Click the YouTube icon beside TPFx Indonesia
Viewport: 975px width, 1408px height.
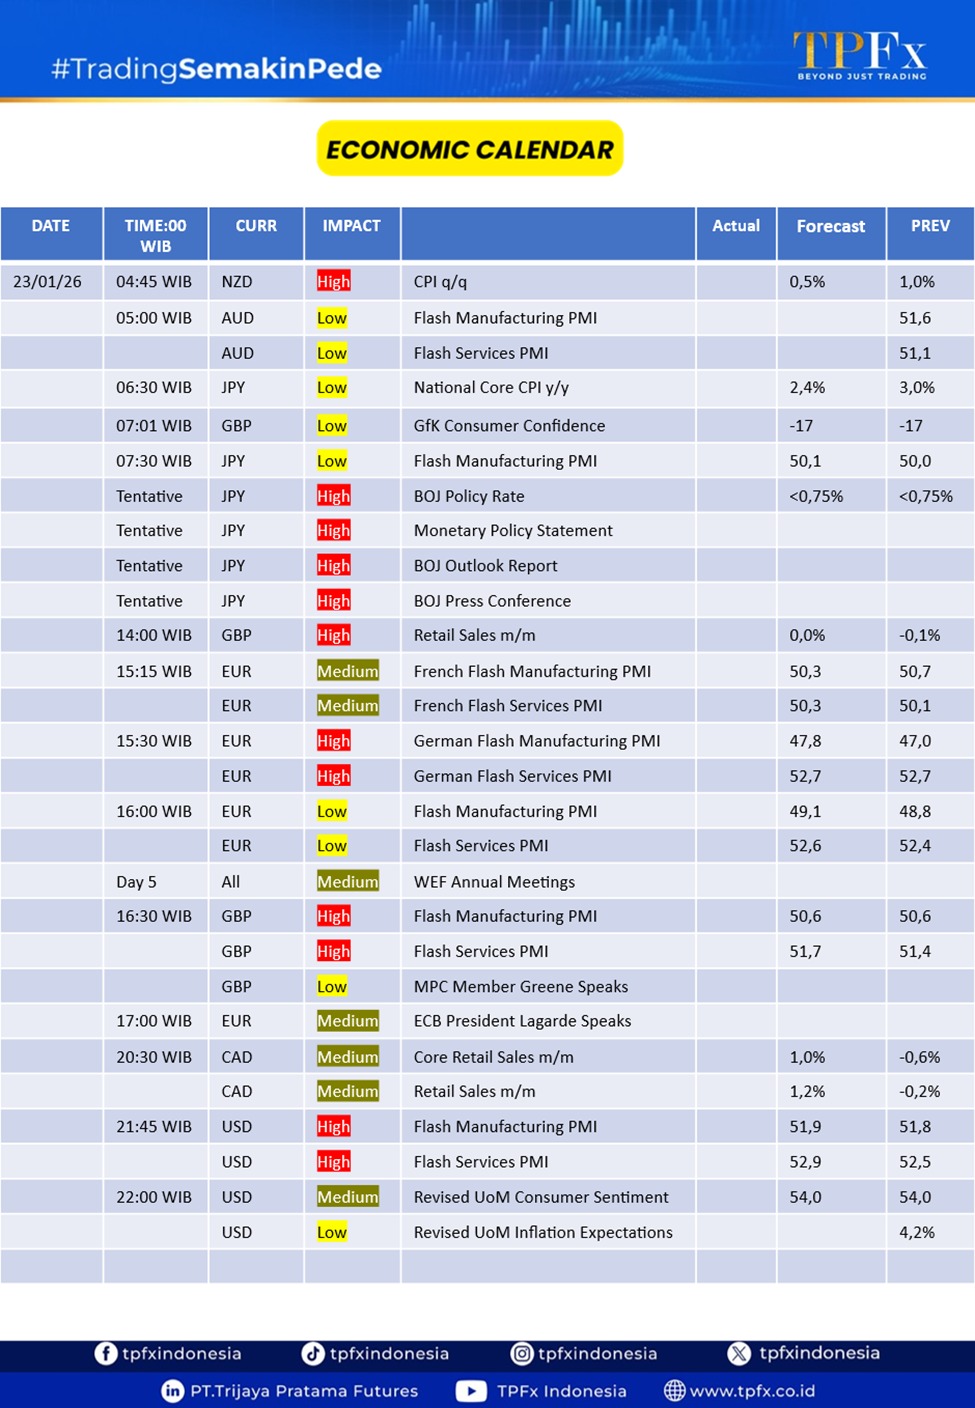click(471, 1391)
